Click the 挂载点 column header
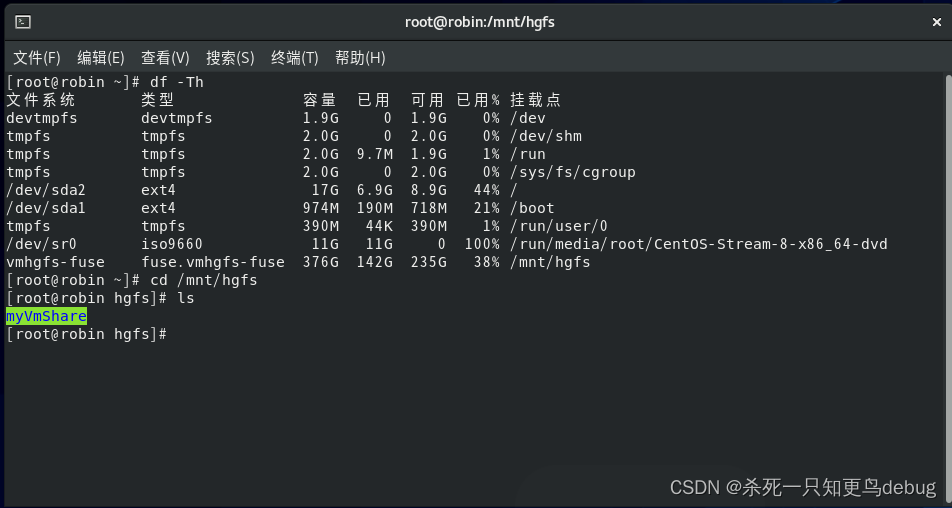Image resolution: width=952 pixels, height=508 pixels. pos(536,100)
